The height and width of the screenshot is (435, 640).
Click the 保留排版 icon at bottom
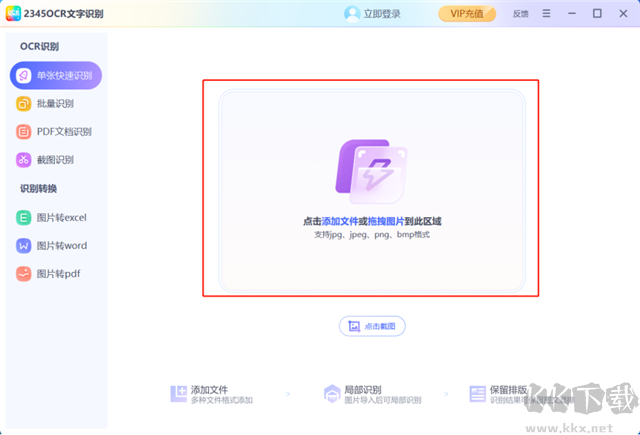point(478,394)
